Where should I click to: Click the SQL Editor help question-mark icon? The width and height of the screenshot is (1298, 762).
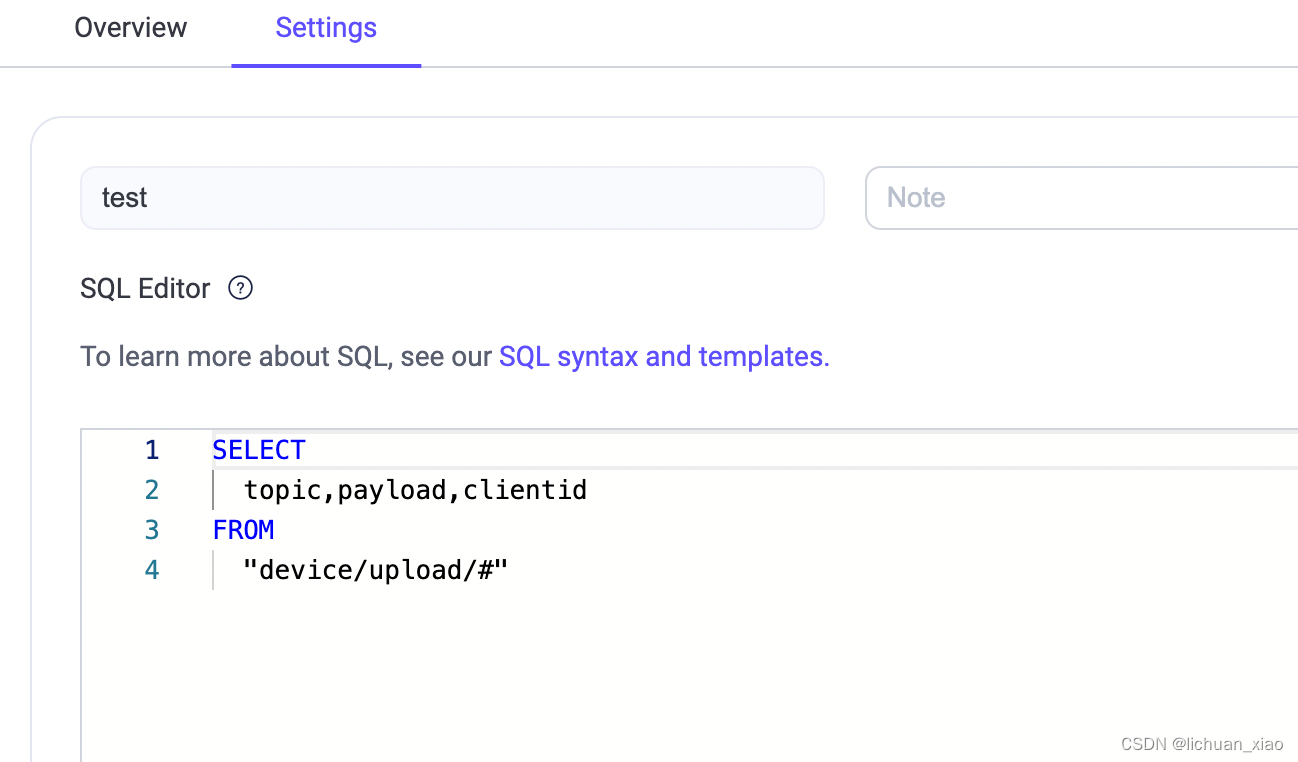coord(241,289)
